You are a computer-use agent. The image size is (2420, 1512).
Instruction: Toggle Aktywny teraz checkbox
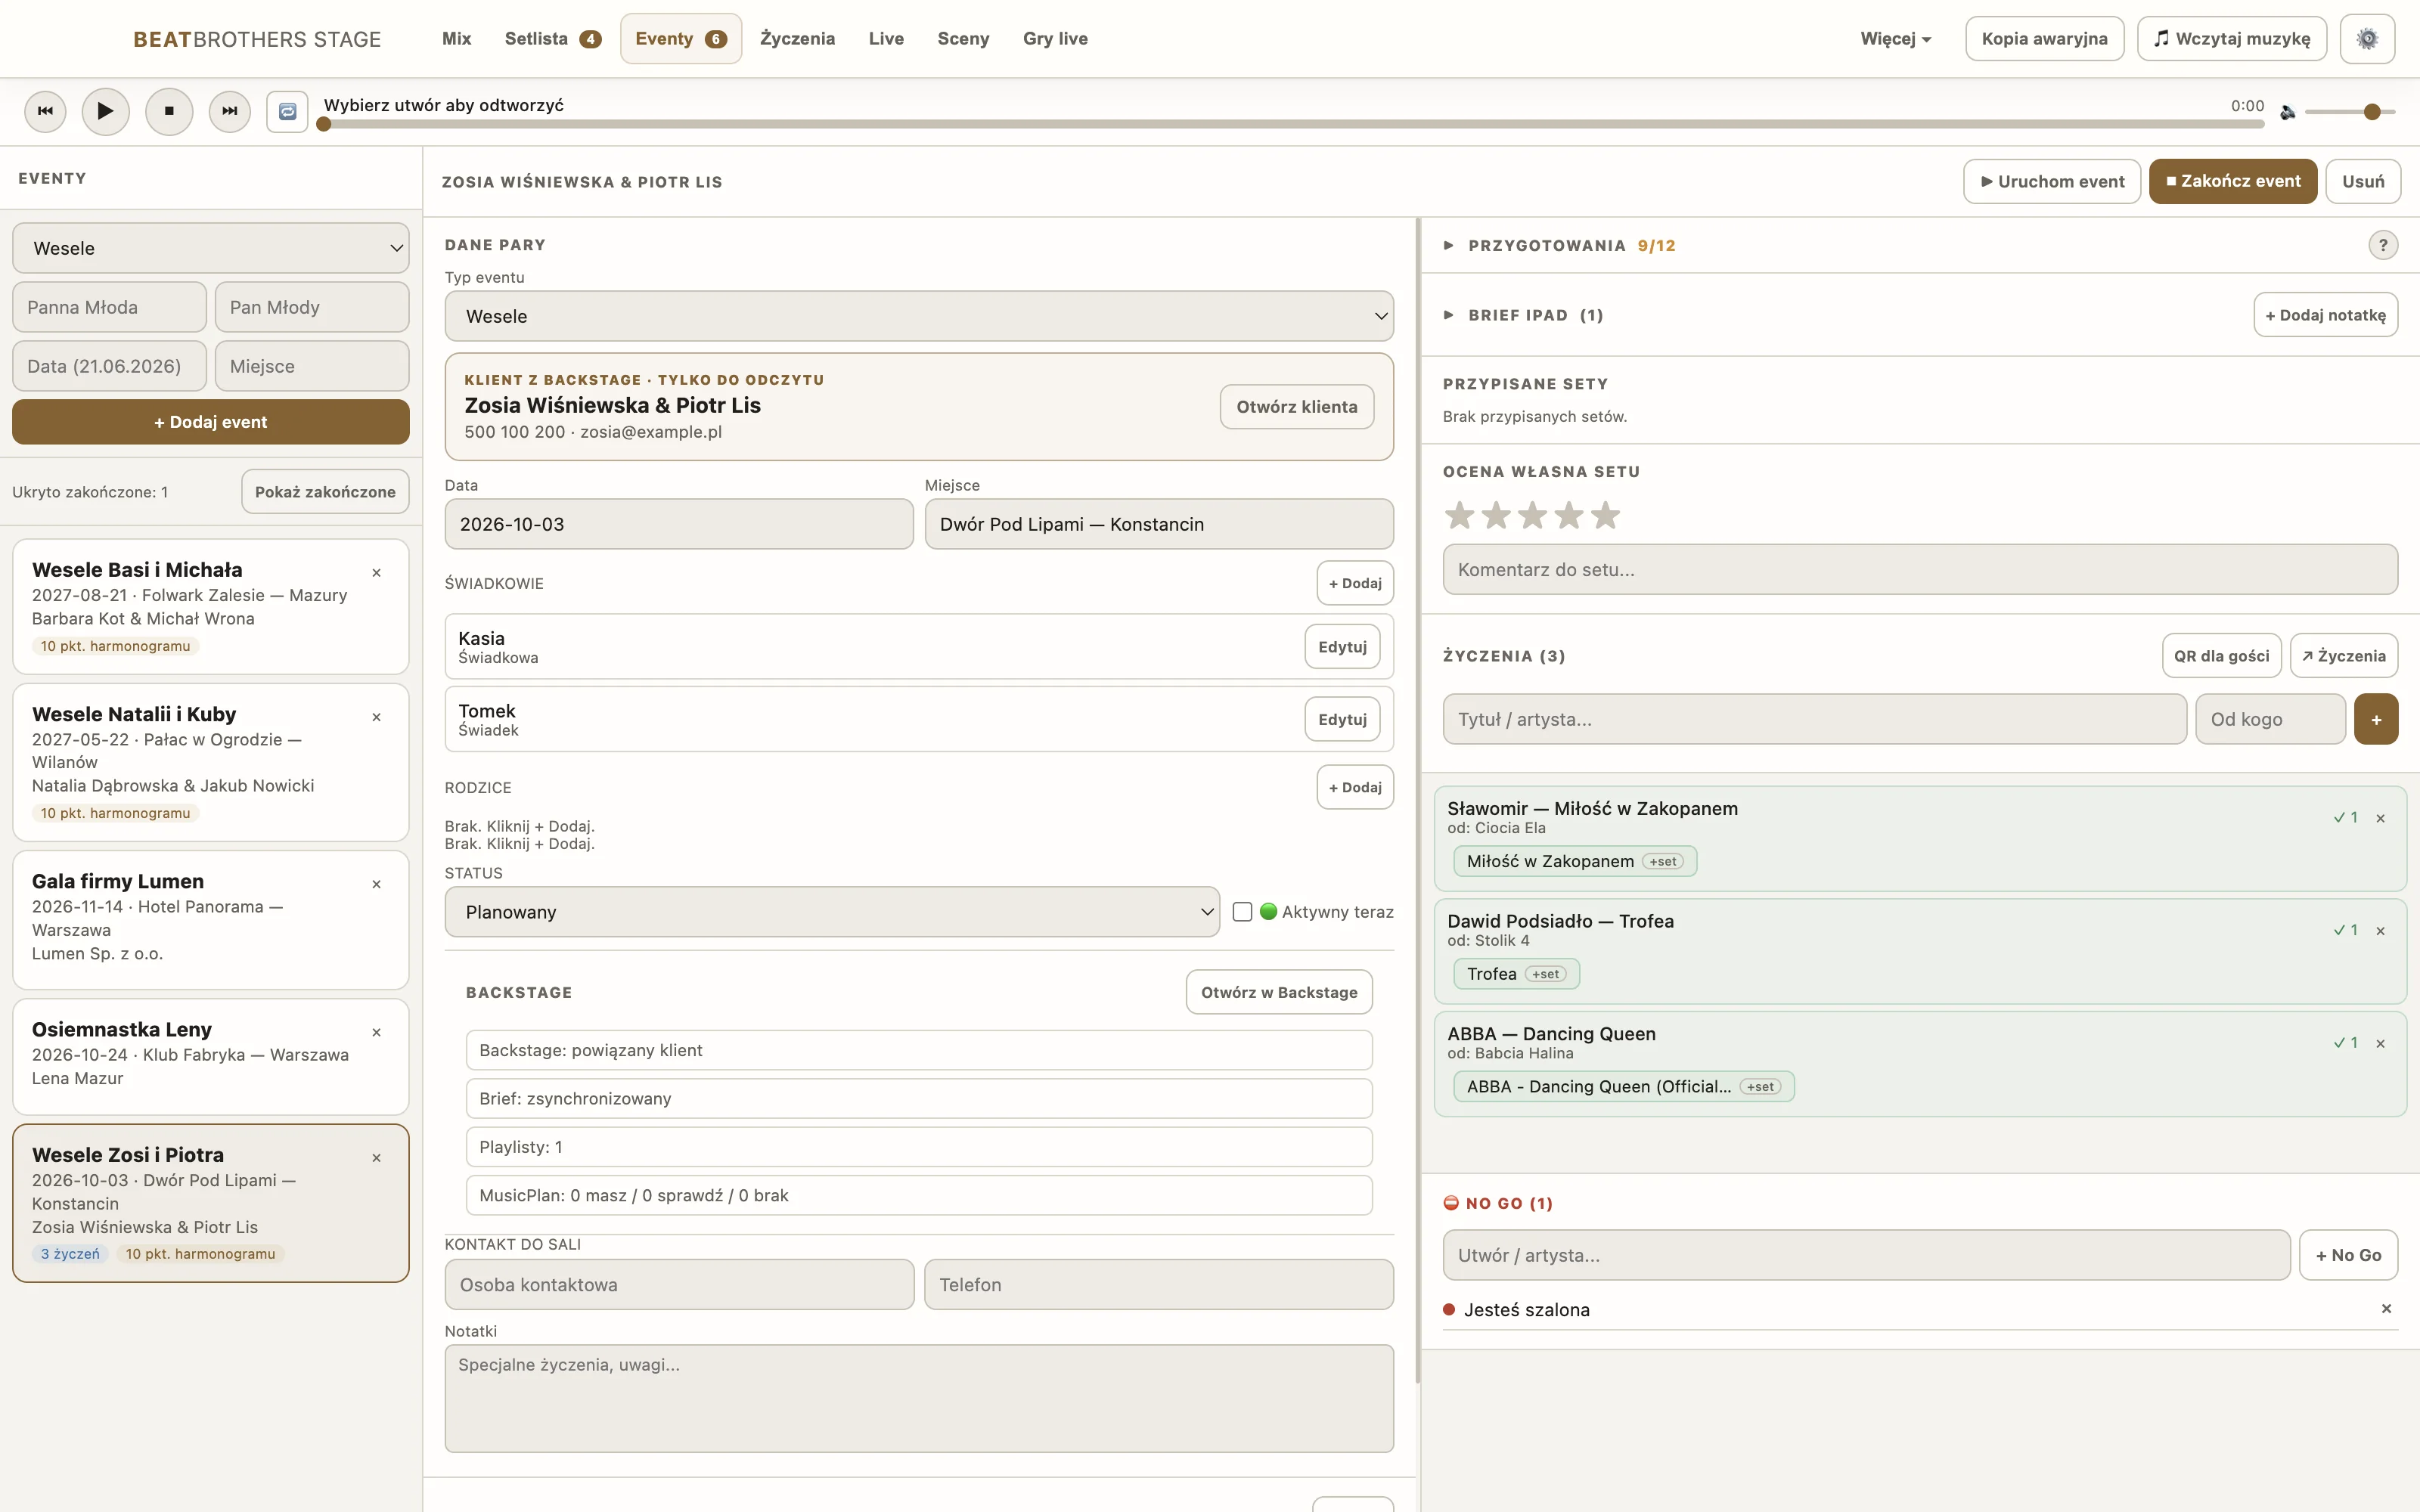[1242, 912]
